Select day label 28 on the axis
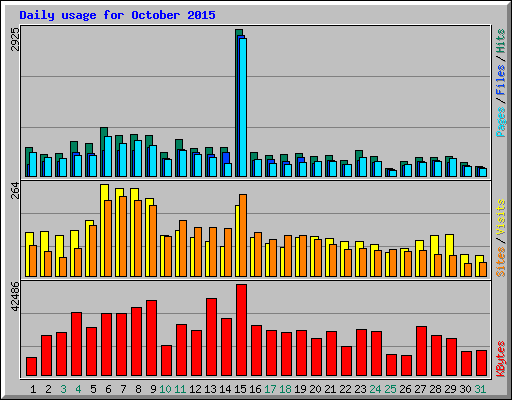 435,389
